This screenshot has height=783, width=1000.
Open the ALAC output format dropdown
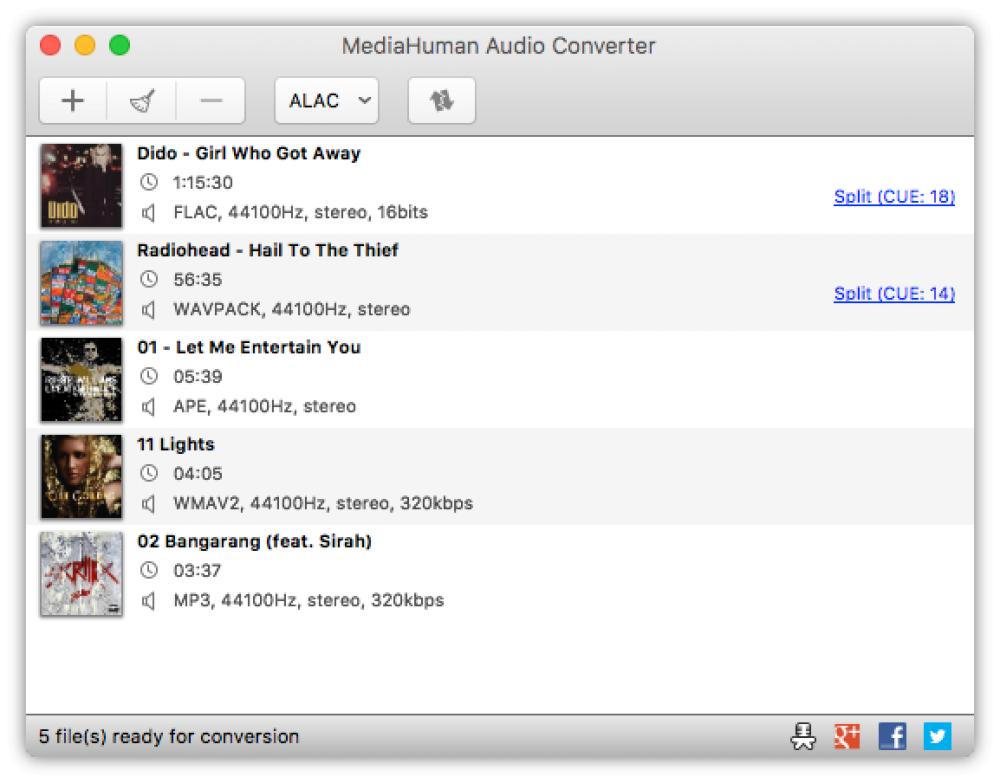326,100
